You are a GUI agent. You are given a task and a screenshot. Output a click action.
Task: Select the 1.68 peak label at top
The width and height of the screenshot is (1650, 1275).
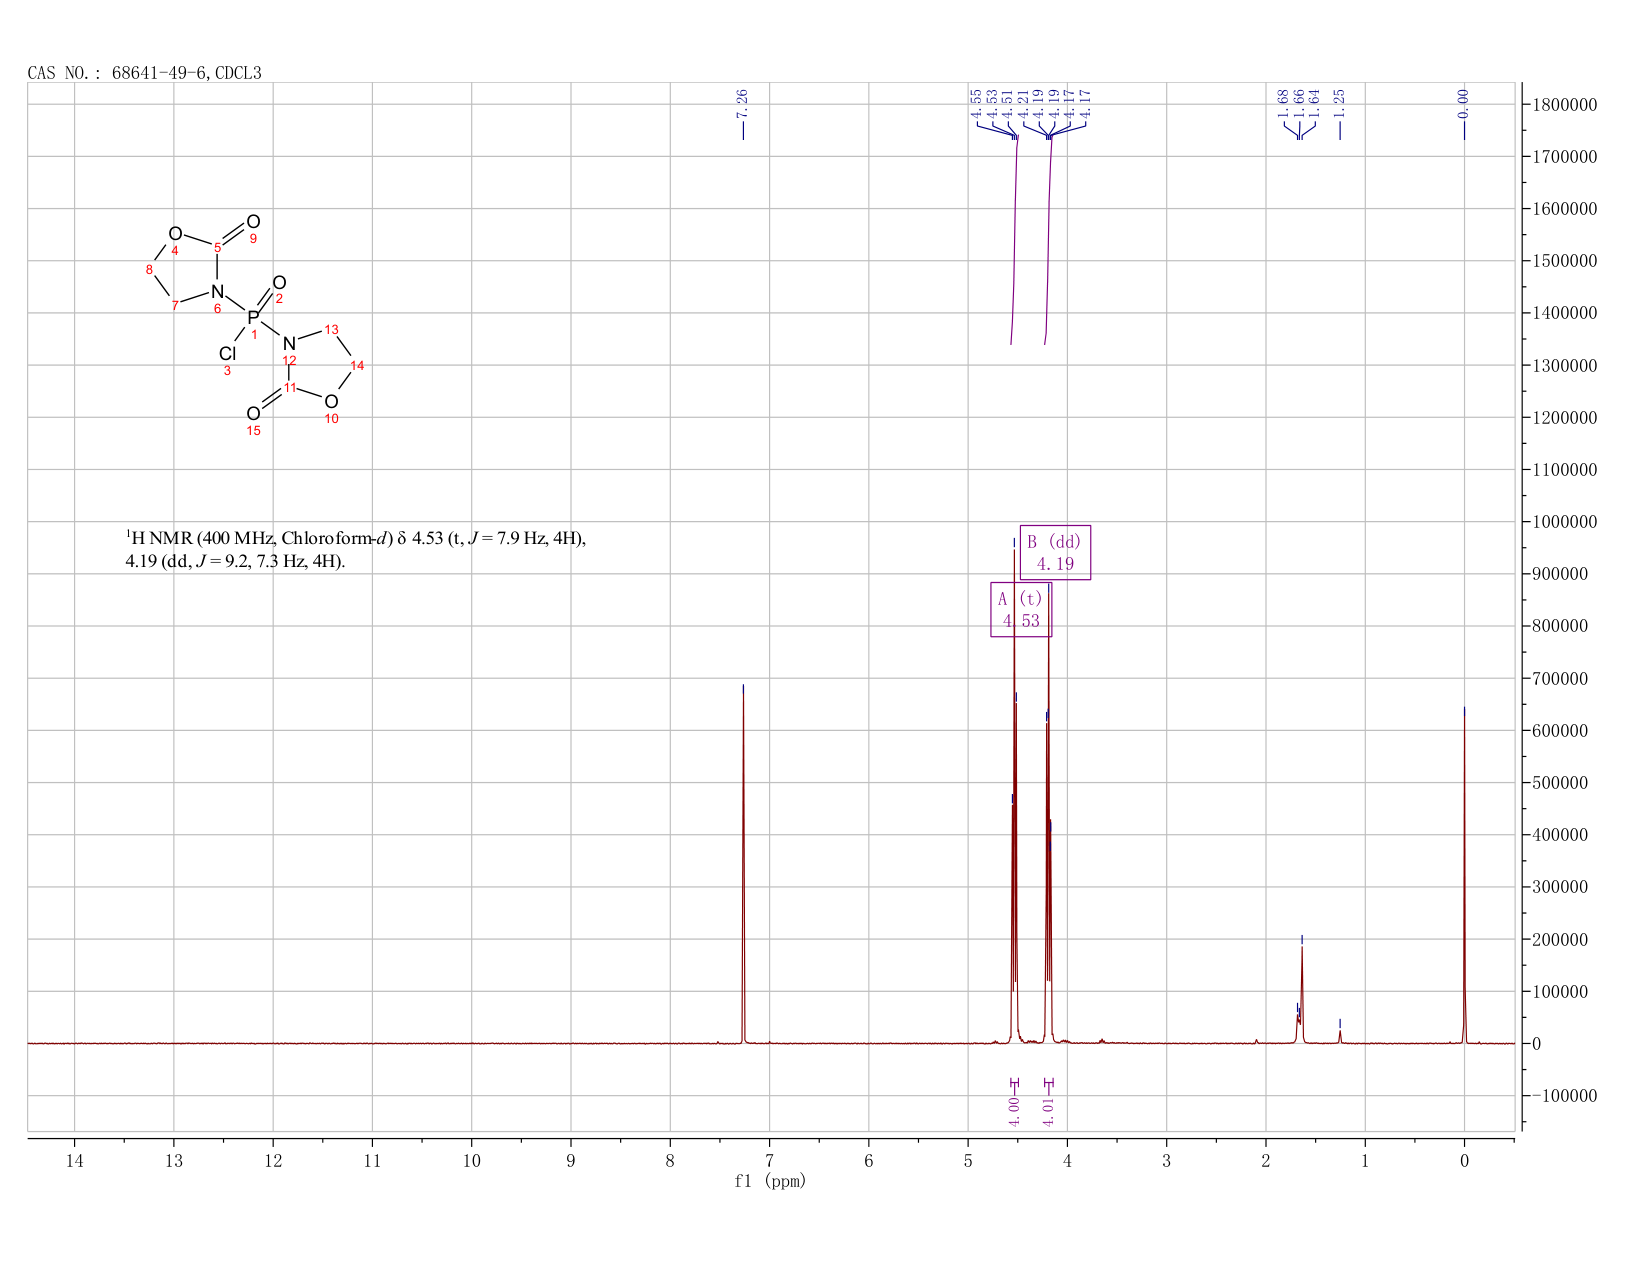pos(1283,103)
